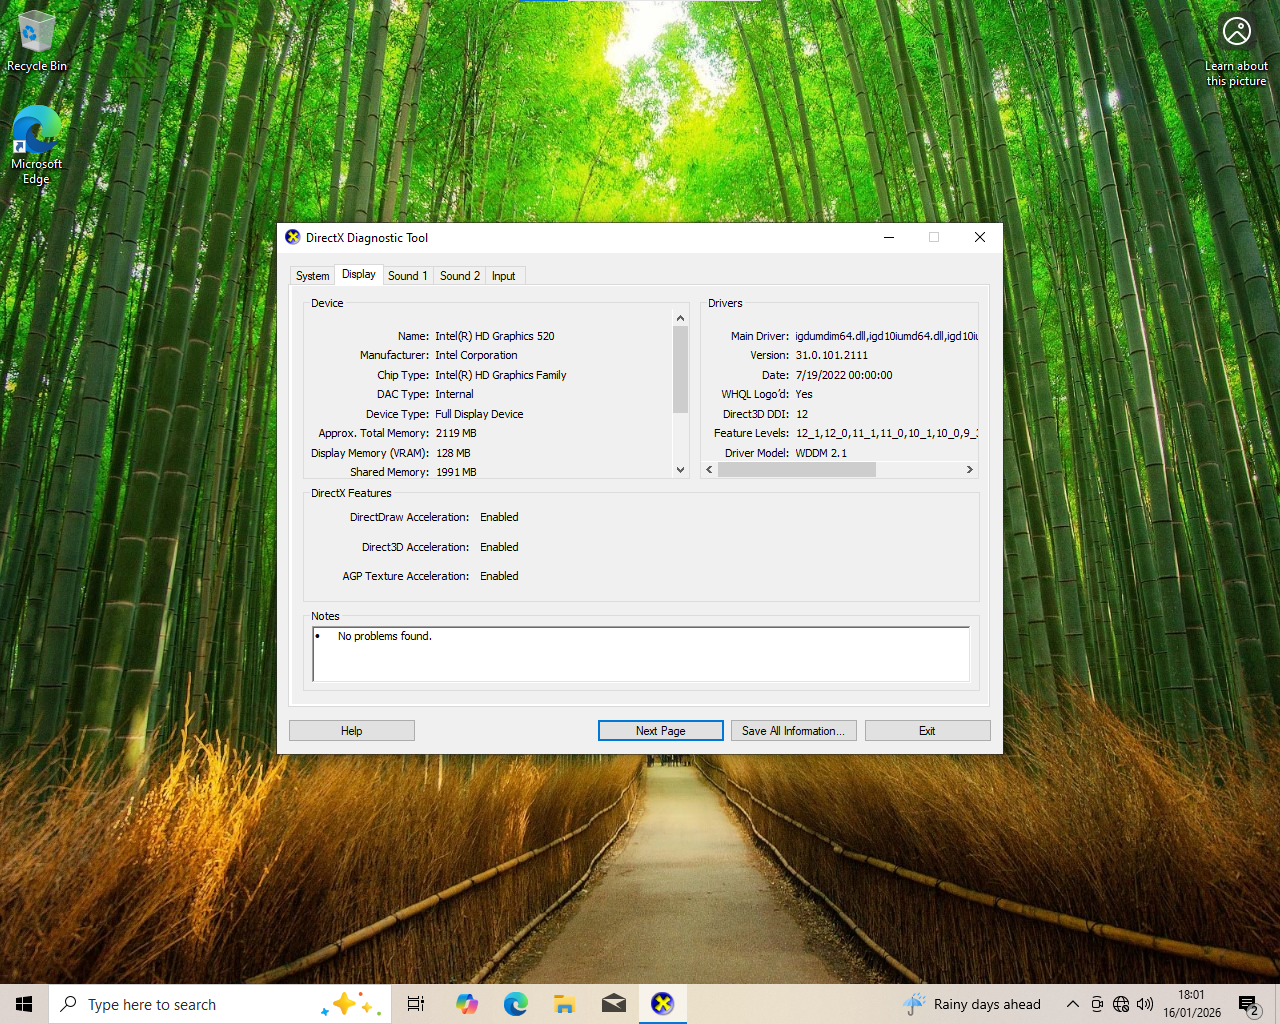
Task: Open Copilot from the taskbar
Action: (466, 1004)
